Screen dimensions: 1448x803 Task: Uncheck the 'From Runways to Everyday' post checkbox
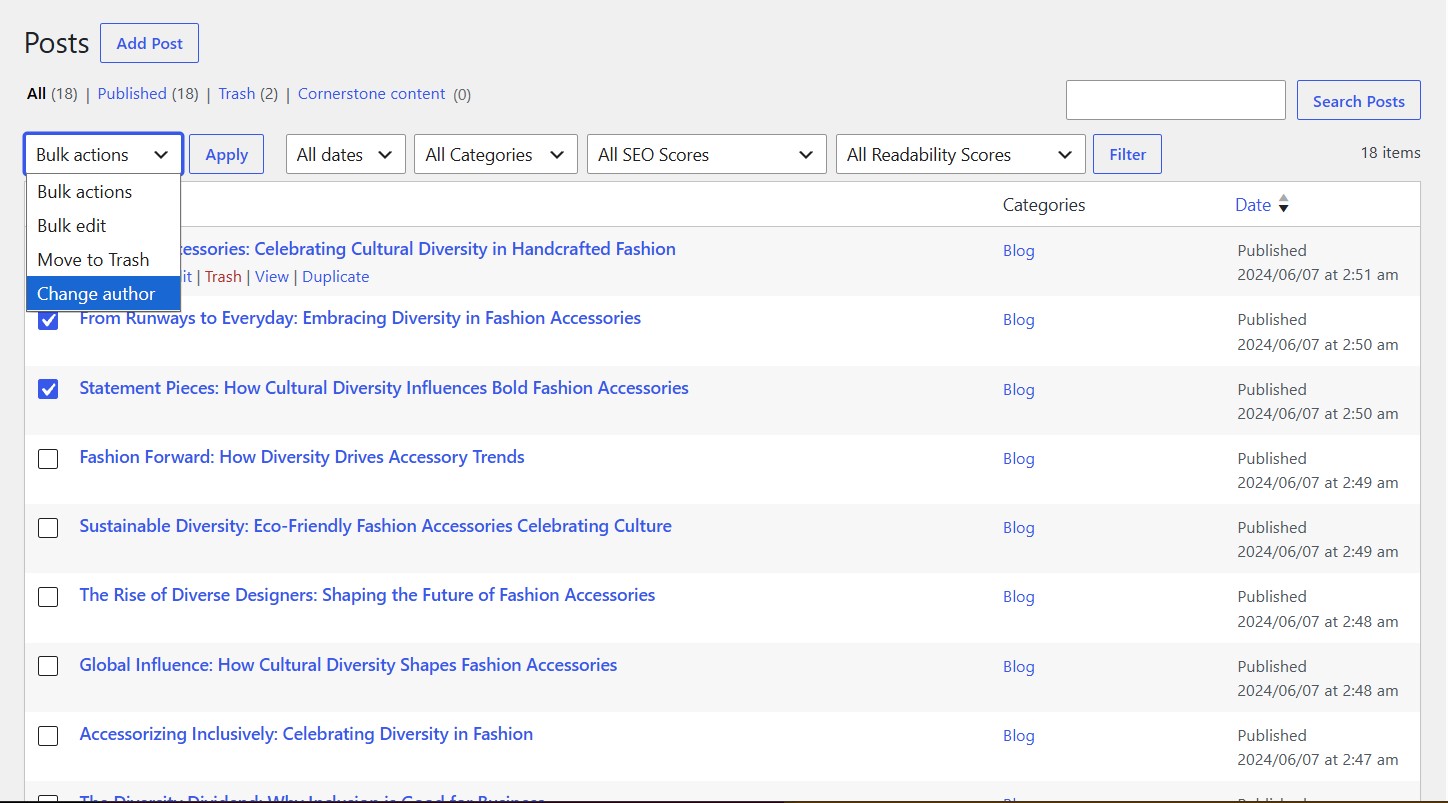tap(48, 320)
